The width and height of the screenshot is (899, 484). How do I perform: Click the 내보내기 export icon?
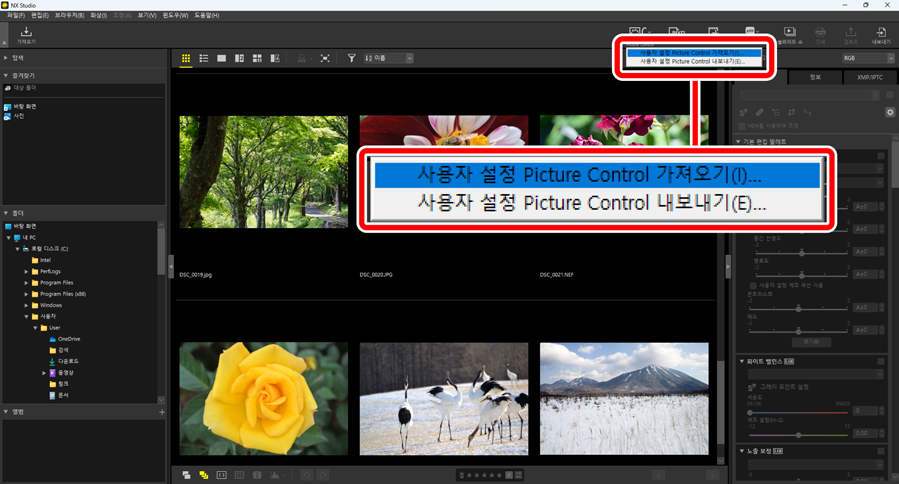tap(881, 34)
